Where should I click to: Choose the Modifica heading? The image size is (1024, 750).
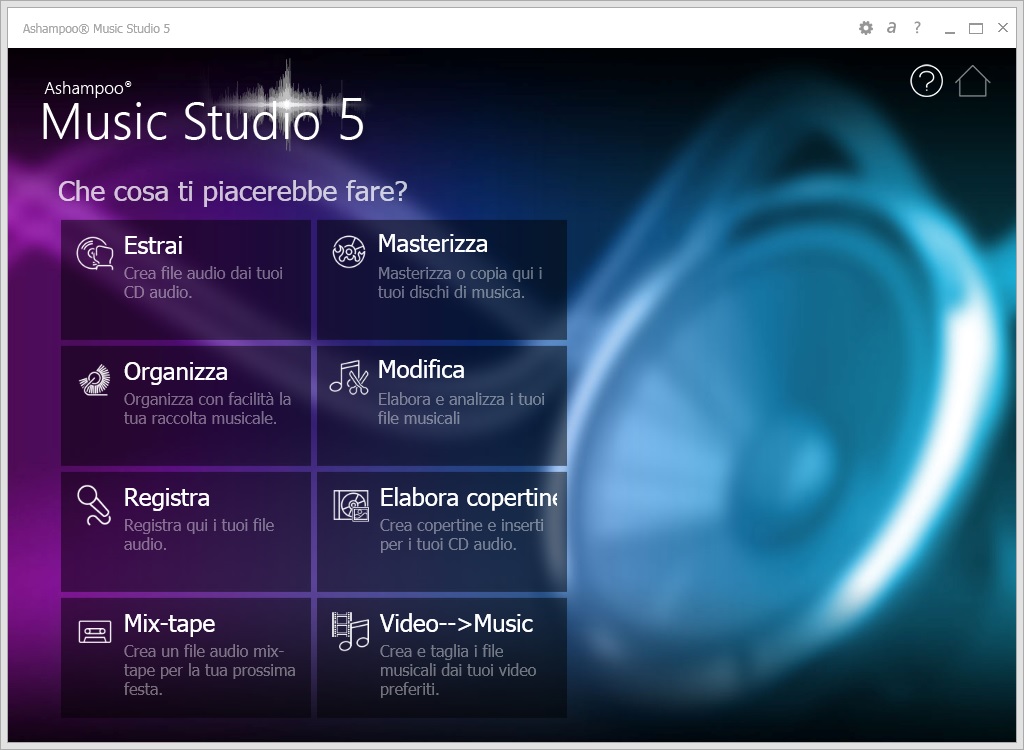pyautogui.click(x=421, y=370)
